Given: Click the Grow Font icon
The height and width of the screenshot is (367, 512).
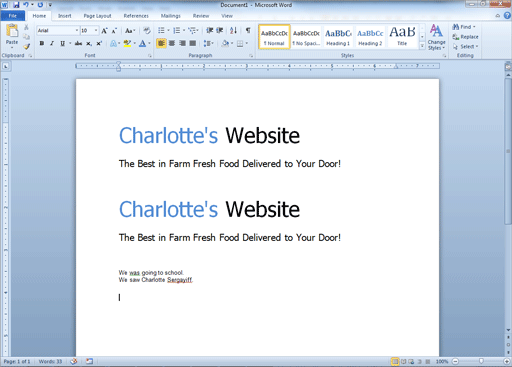Looking at the screenshot, I should (x=104, y=31).
